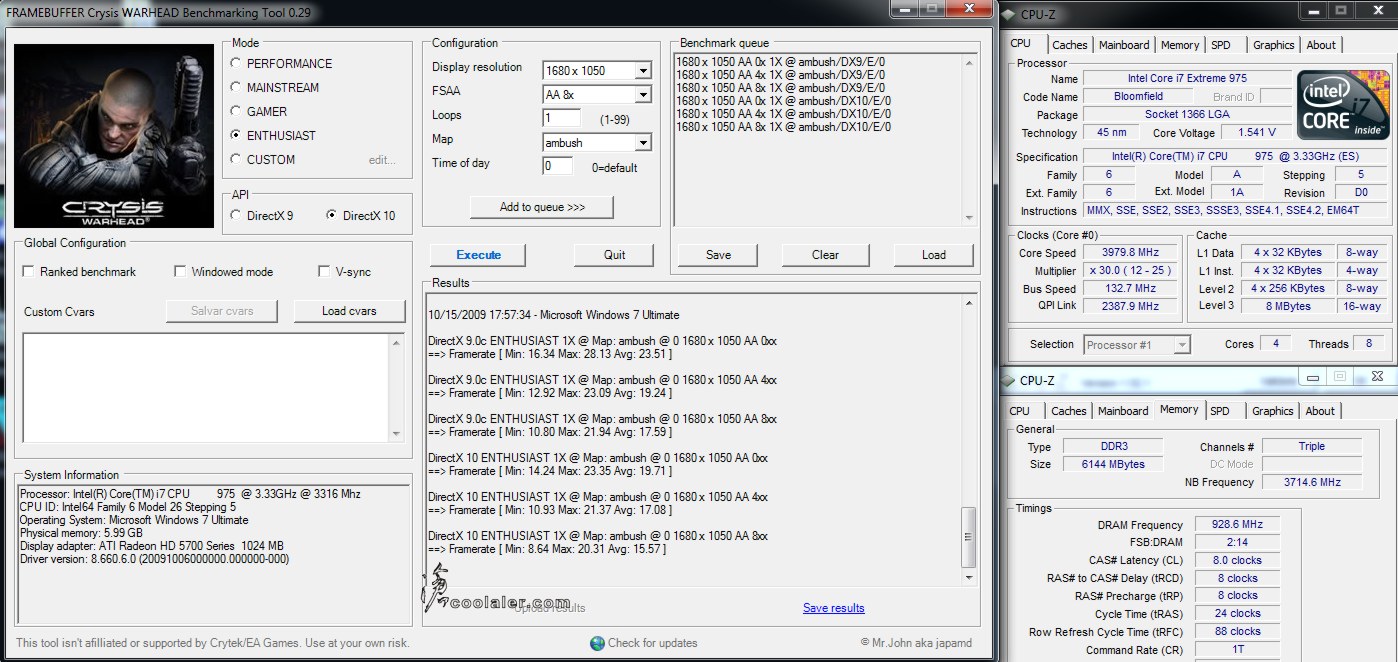Open Caches tab in top CPU-Z window
This screenshot has height=662, width=1398.
pos(1069,45)
